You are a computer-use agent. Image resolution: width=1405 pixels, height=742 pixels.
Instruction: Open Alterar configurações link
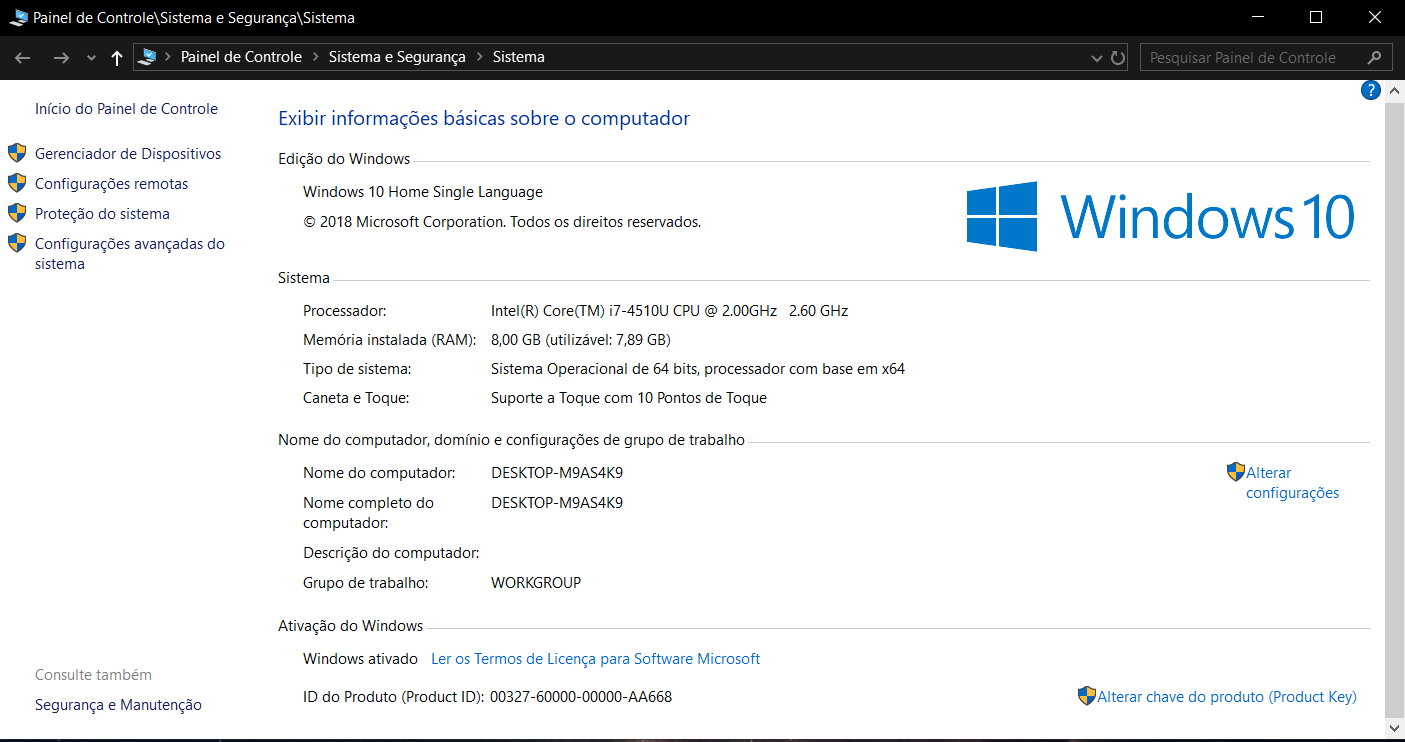click(x=1291, y=482)
